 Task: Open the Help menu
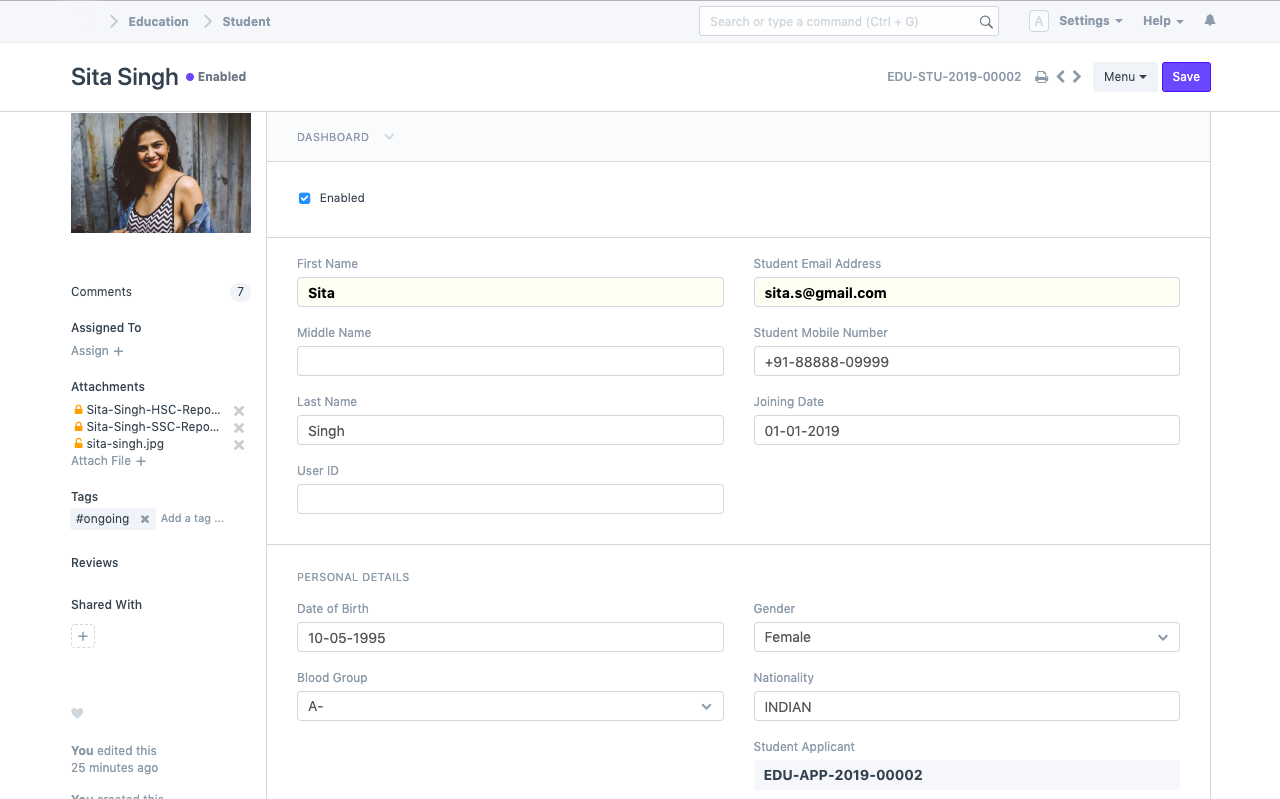[x=1163, y=21]
